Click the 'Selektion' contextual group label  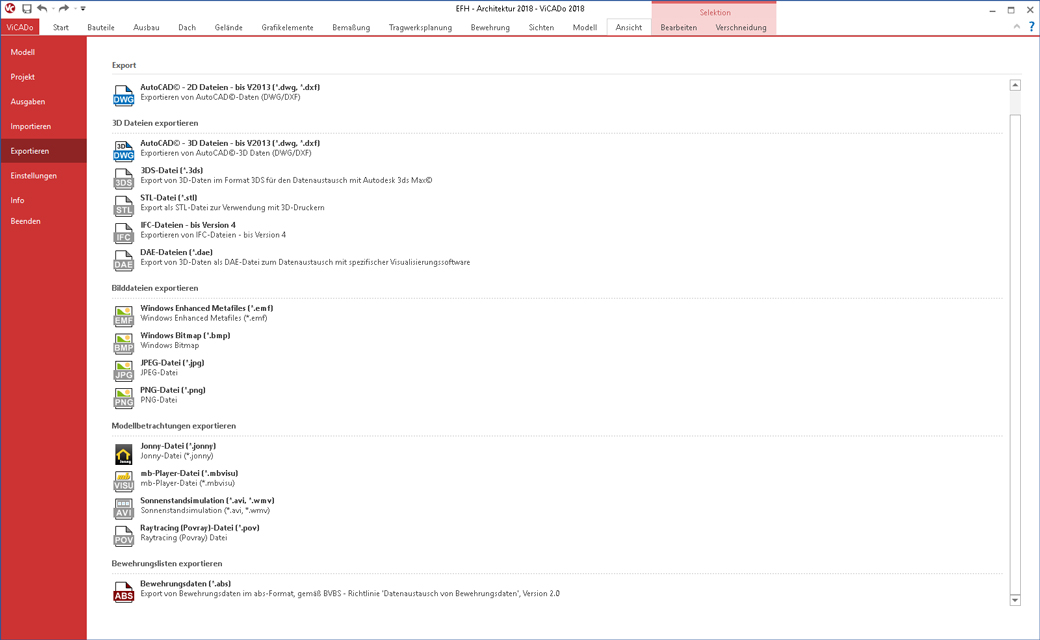[x=715, y=12]
